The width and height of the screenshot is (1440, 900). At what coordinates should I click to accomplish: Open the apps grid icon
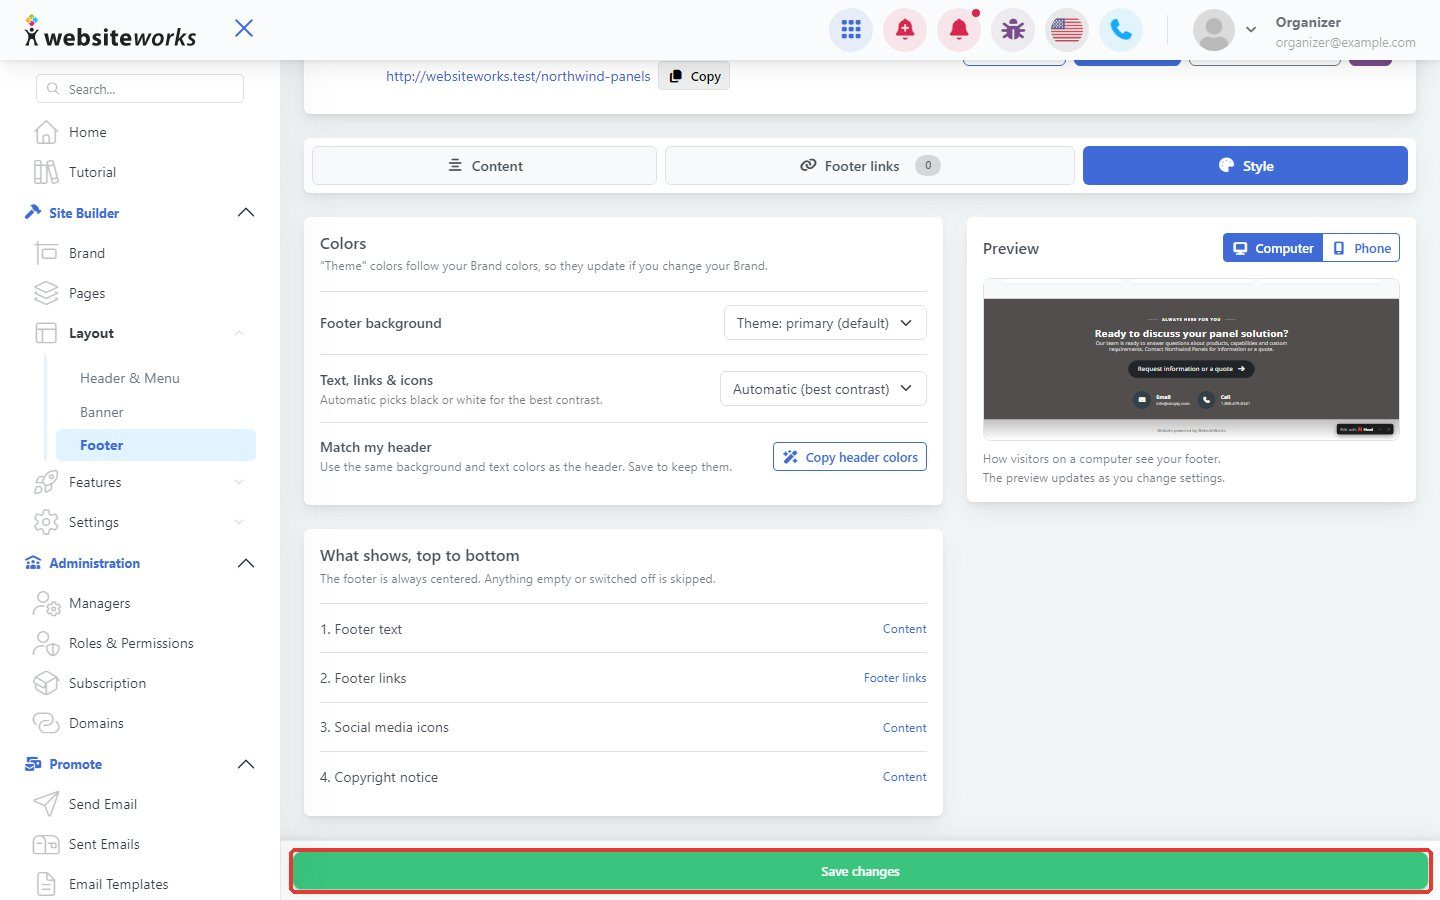tap(851, 30)
